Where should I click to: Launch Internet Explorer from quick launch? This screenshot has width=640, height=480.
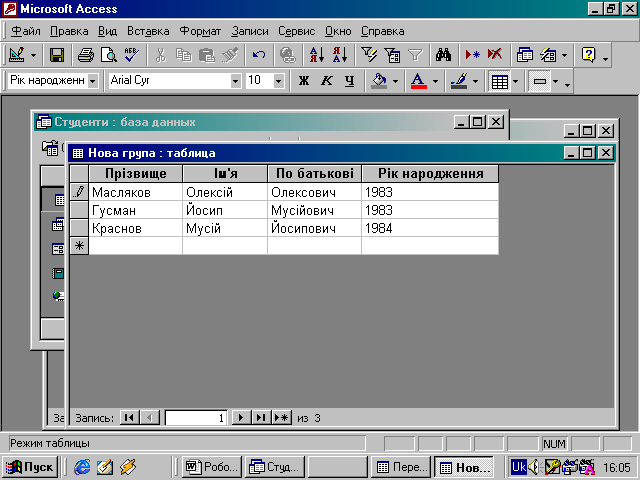(82, 467)
